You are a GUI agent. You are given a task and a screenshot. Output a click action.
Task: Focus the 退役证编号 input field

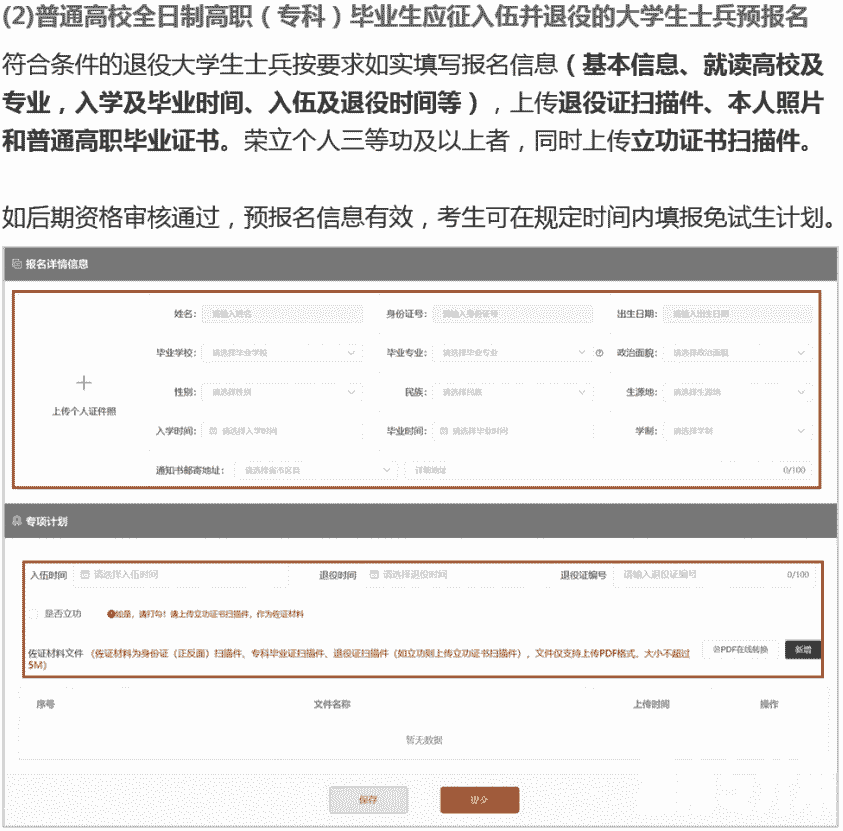(x=700, y=575)
